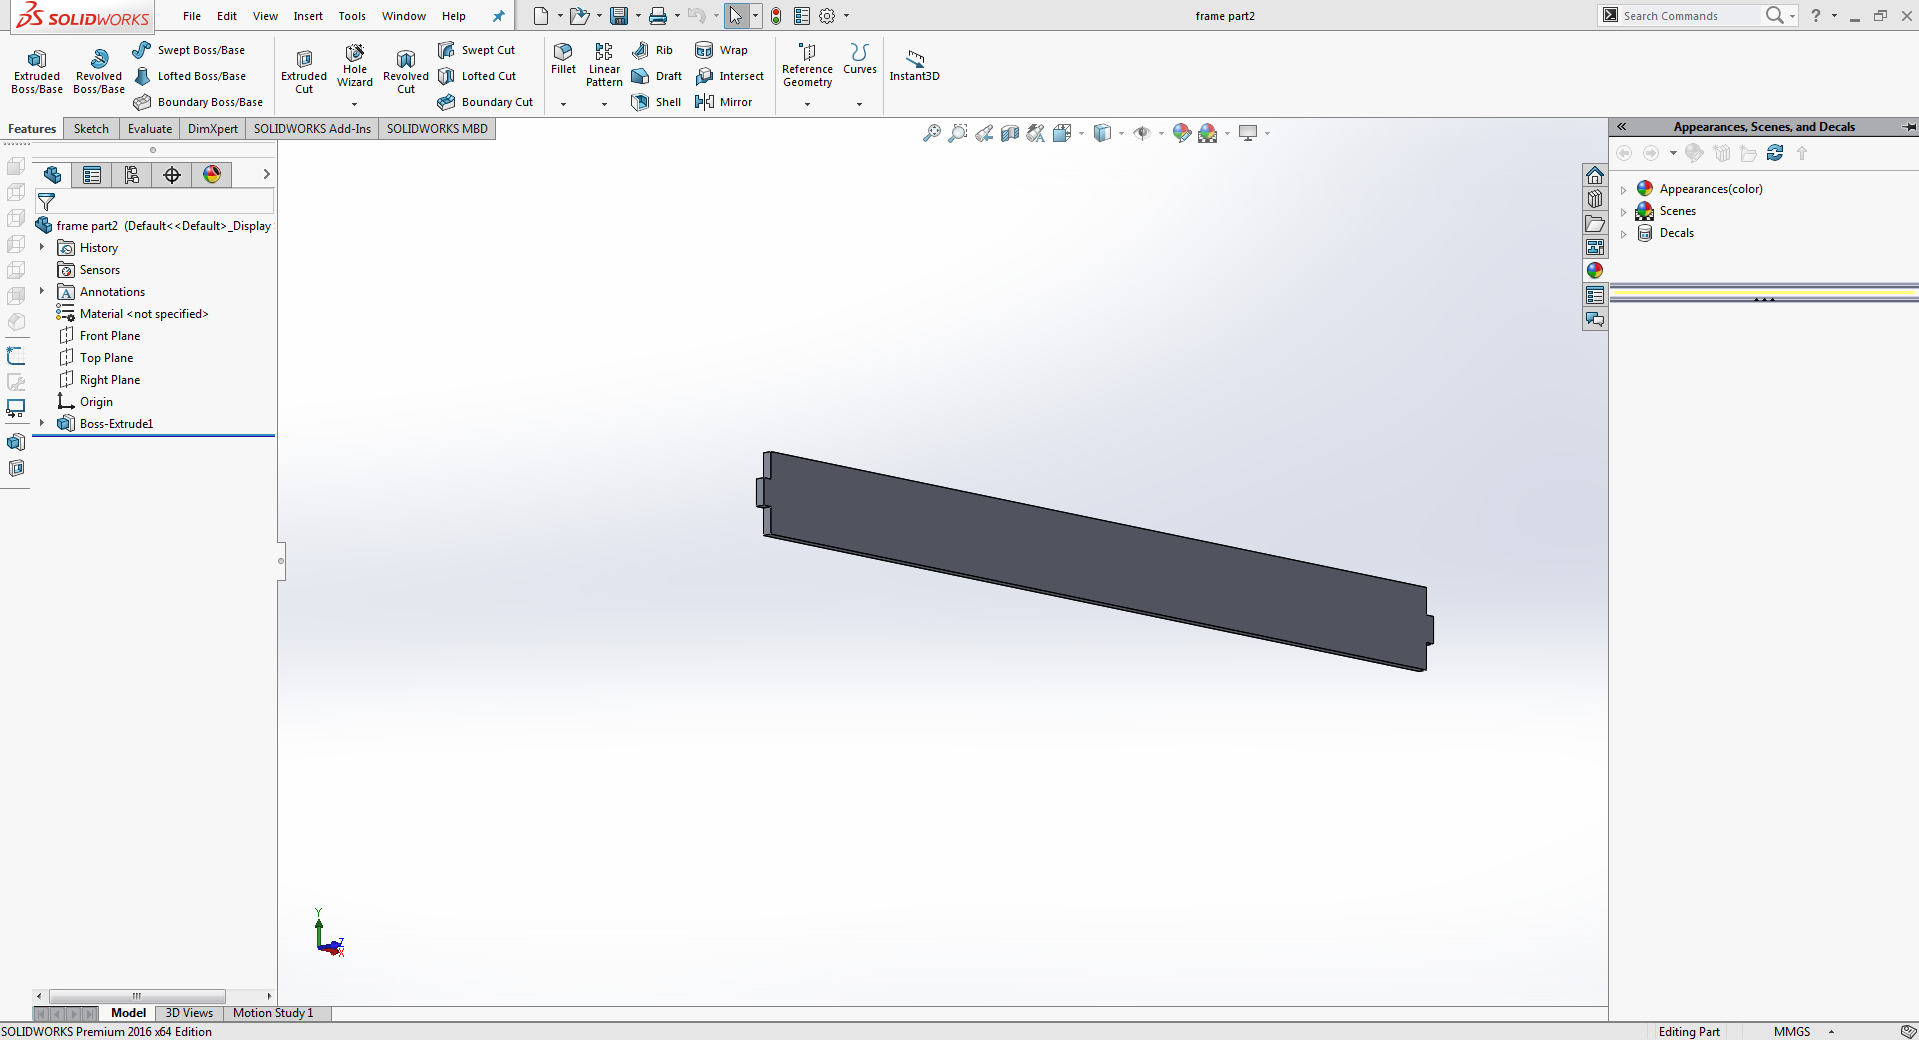Expand the History tree item

point(42,247)
